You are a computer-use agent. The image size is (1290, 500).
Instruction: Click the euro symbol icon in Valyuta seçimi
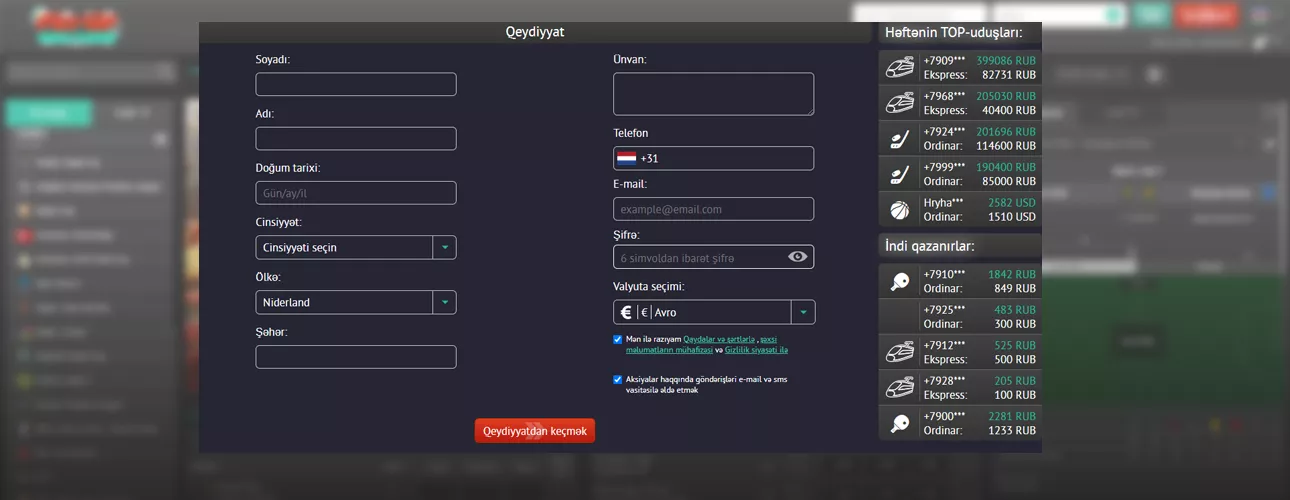(x=626, y=312)
